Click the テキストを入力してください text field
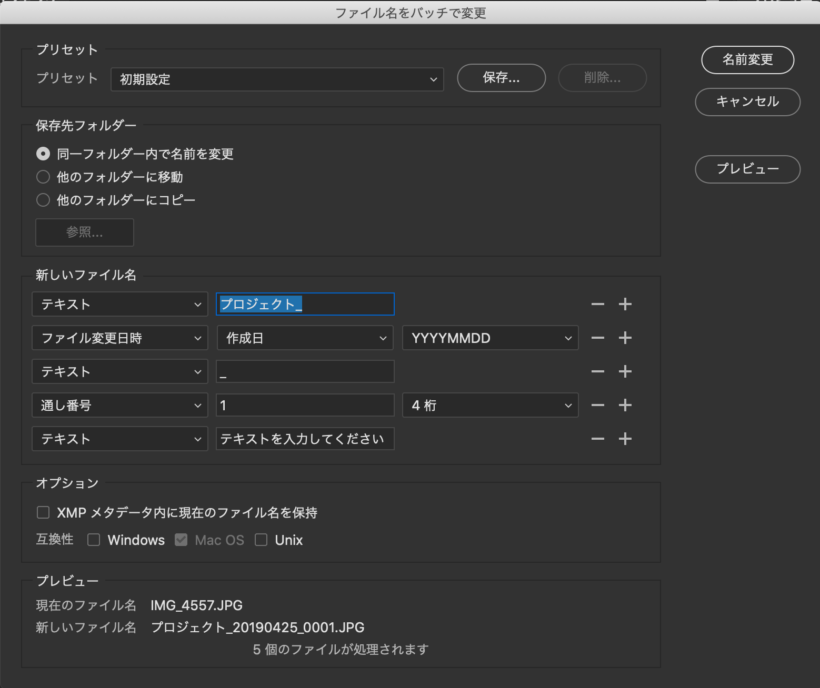The height and width of the screenshot is (688, 820). pyautogui.click(x=305, y=439)
